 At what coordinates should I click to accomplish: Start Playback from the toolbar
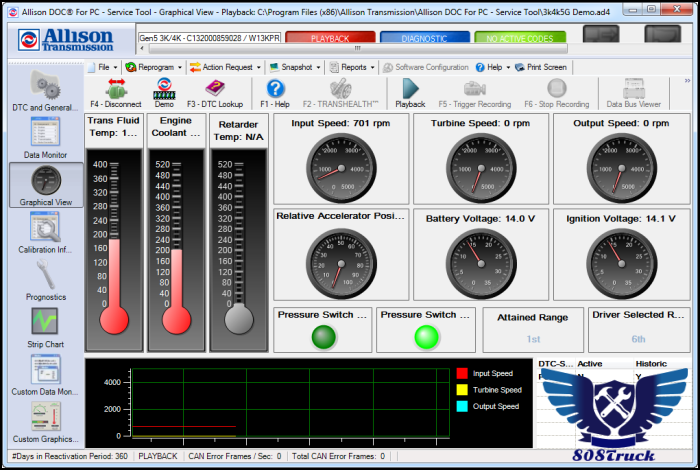pyautogui.click(x=410, y=88)
